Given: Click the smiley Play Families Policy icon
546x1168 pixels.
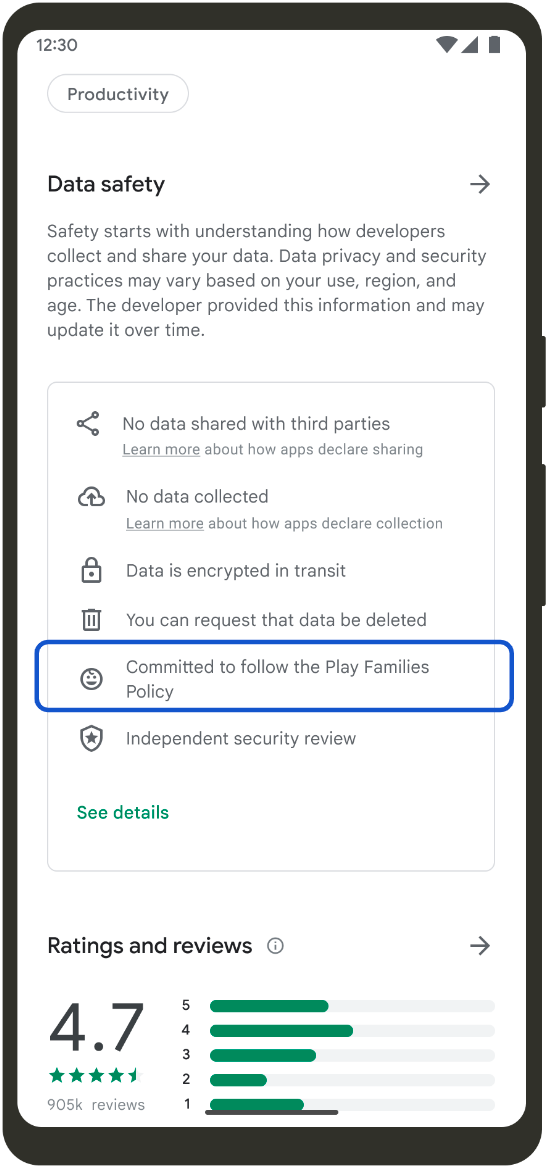Looking at the screenshot, I should coord(91,679).
